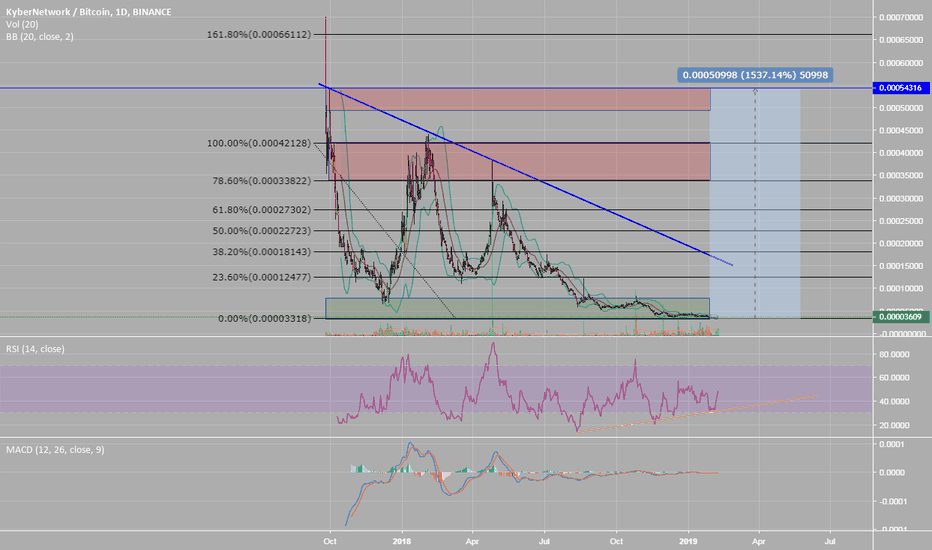Click the 2018 label on time axis

tap(402, 541)
